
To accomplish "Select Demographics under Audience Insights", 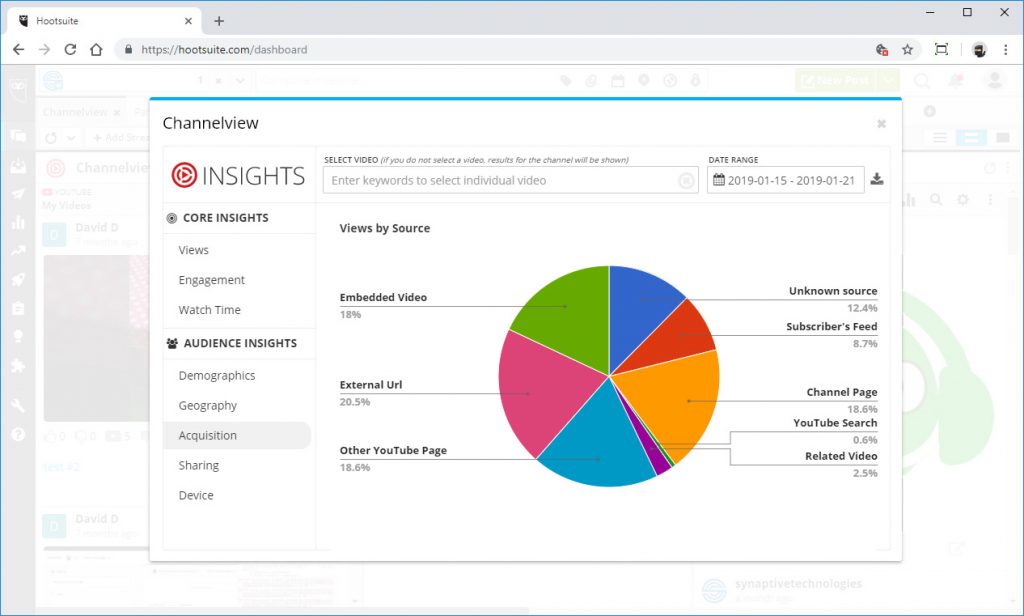I will pos(217,376).
